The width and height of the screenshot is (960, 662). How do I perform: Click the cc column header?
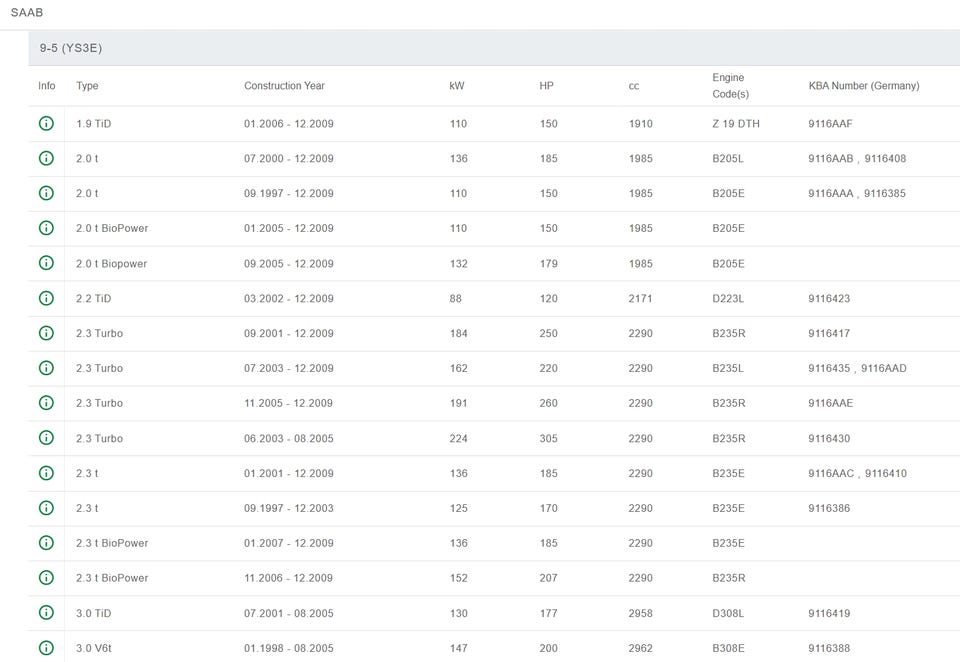pyautogui.click(x=634, y=86)
